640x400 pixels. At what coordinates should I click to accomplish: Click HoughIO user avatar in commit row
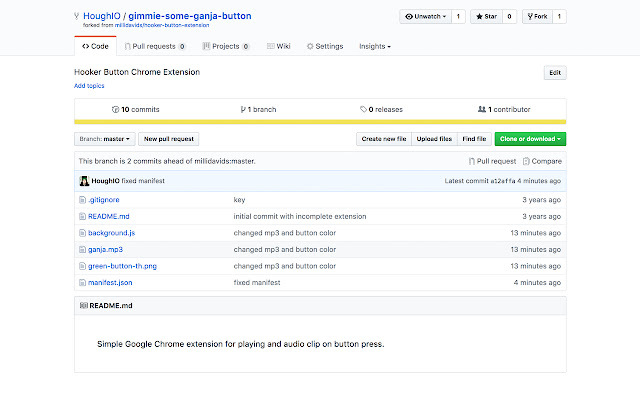tap(84, 181)
